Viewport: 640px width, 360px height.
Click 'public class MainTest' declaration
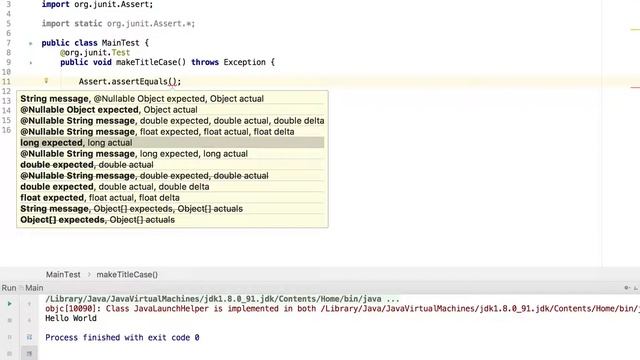point(90,43)
